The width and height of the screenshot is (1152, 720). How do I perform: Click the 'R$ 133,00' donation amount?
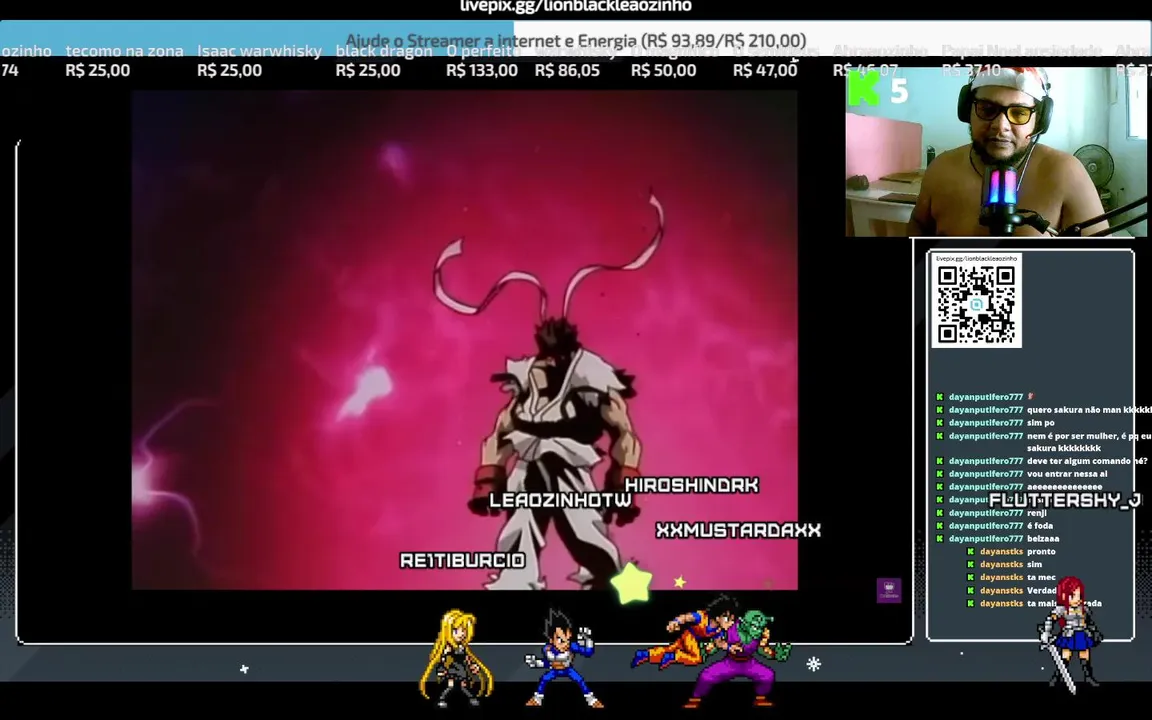(482, 71)
